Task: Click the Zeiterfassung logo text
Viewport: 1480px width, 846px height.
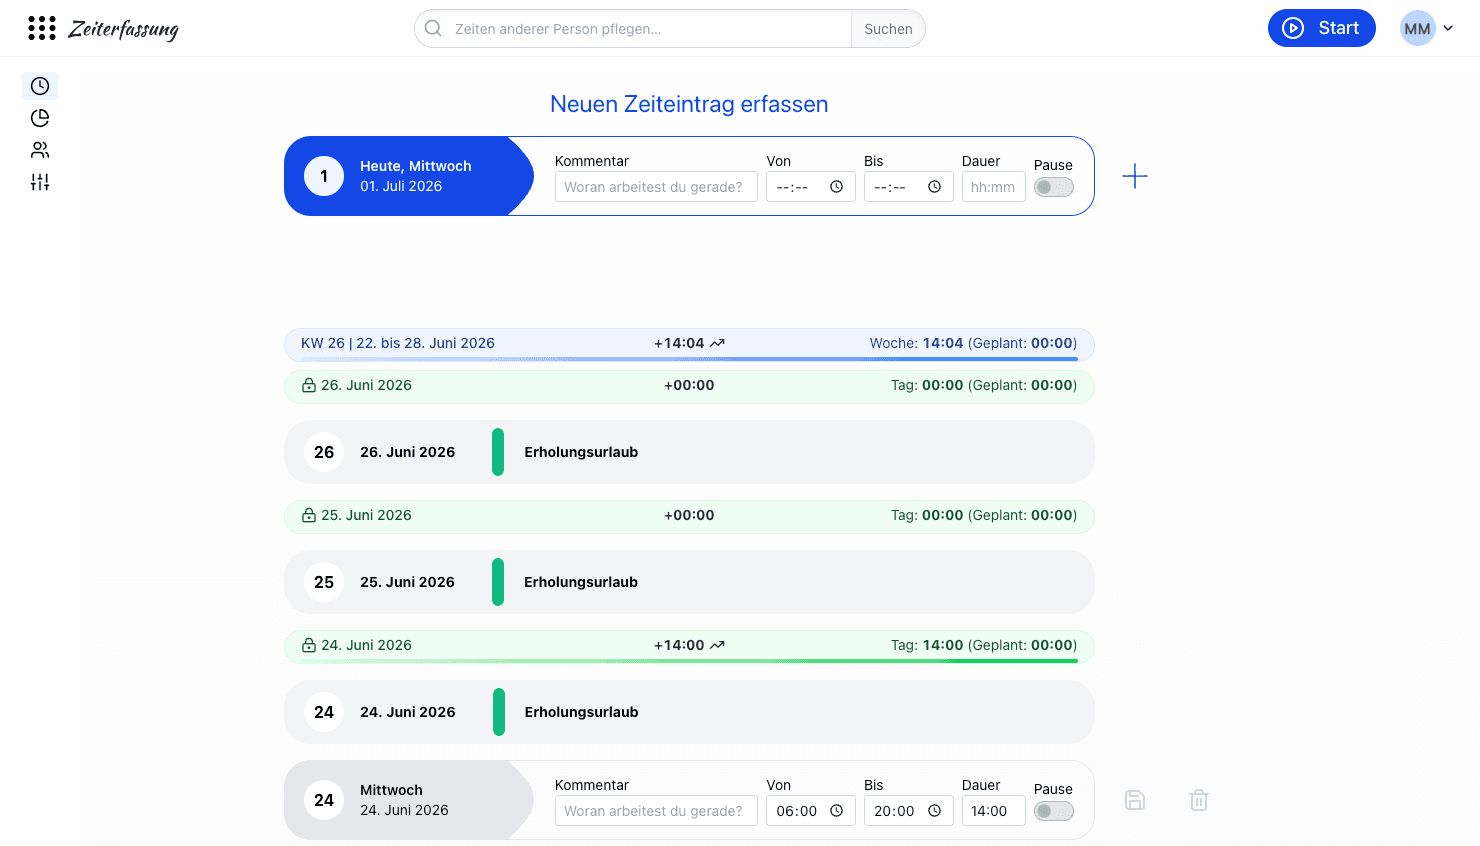Action: click(x=123, y=29)
